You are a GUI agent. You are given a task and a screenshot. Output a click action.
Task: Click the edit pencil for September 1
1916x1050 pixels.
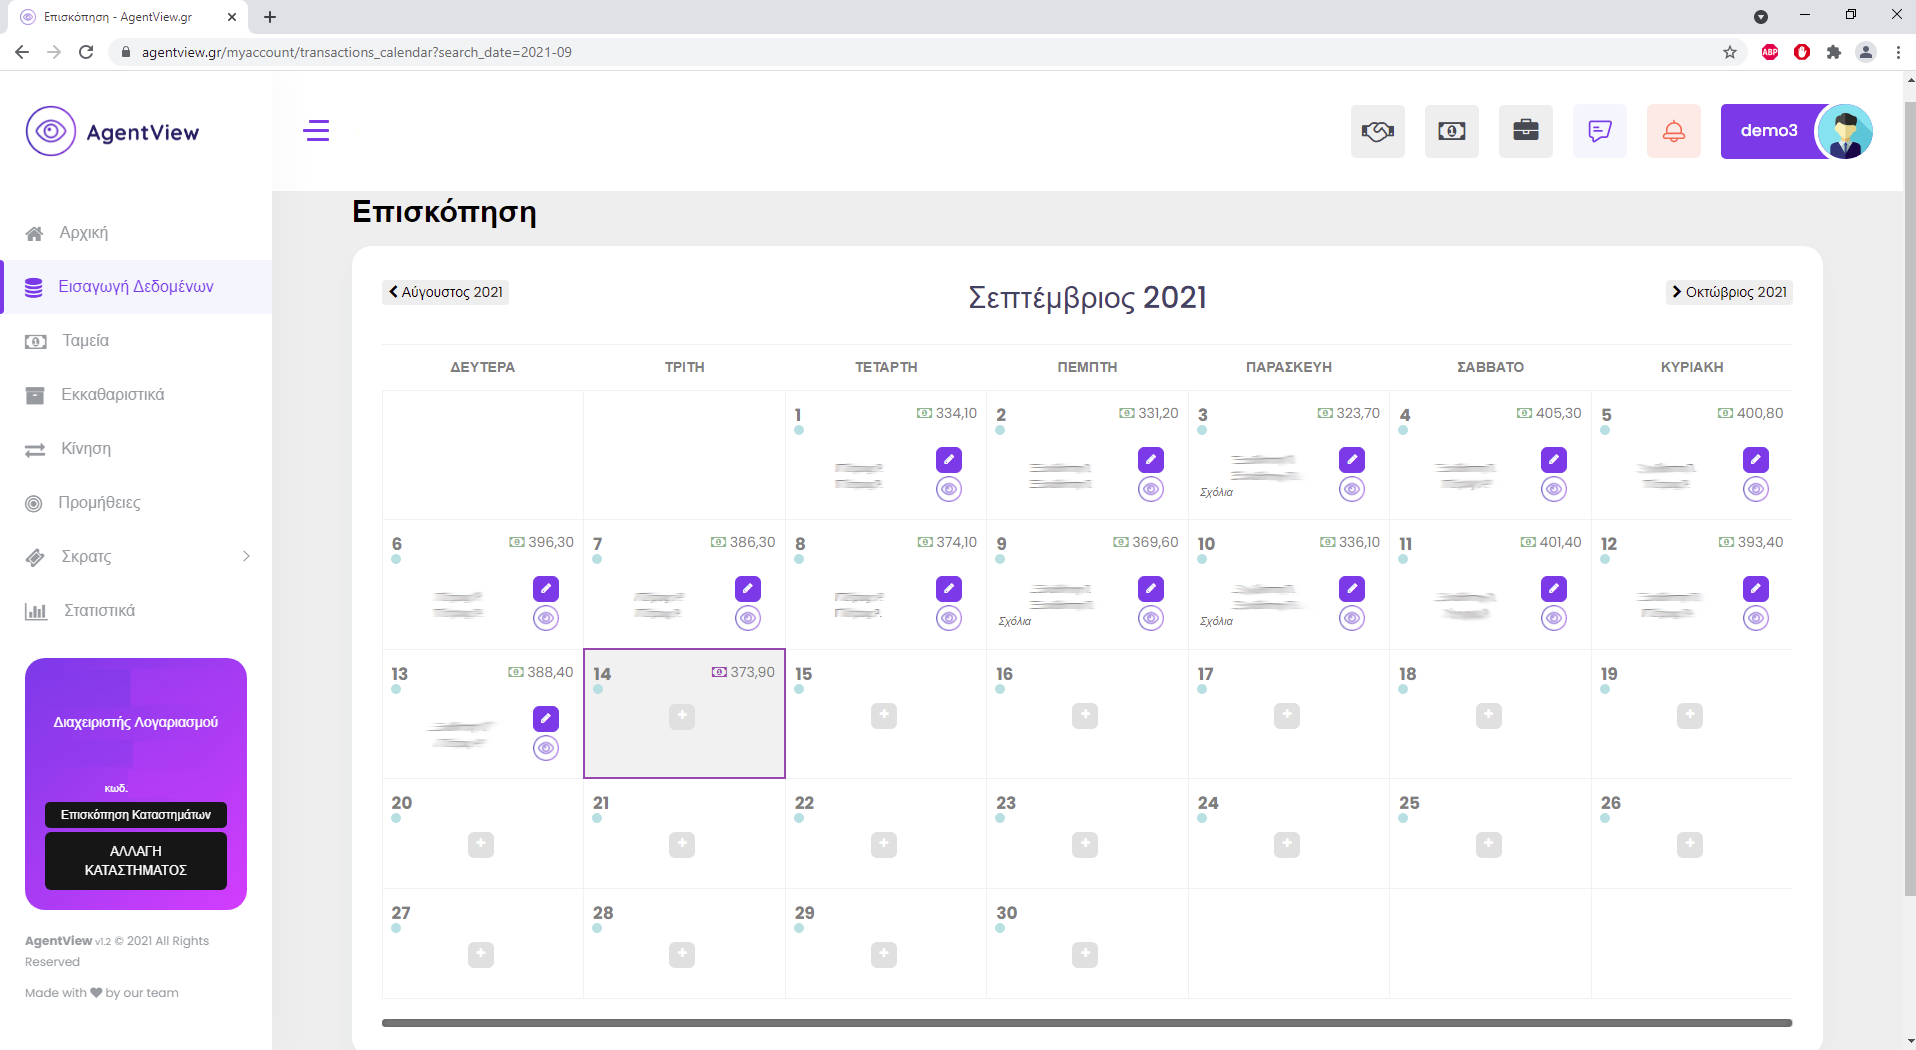coord(948,460)
